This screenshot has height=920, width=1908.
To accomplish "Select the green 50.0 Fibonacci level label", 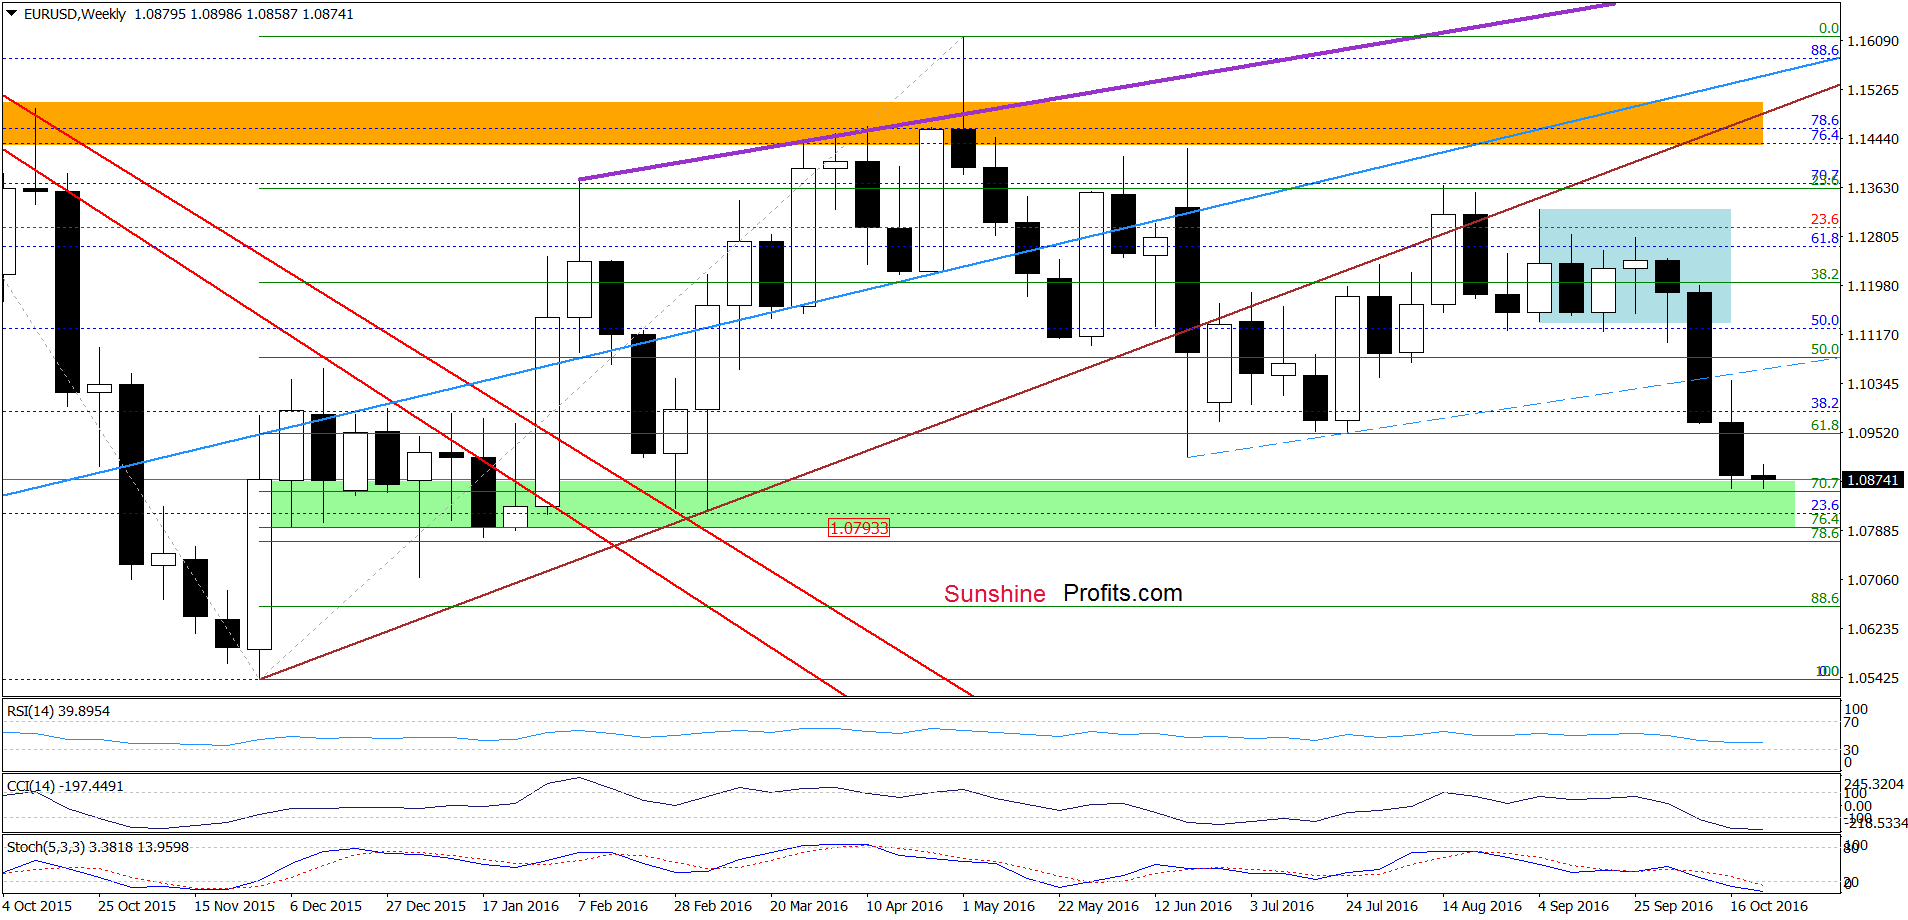I will pyautogui.click(x=1825, y=349).
